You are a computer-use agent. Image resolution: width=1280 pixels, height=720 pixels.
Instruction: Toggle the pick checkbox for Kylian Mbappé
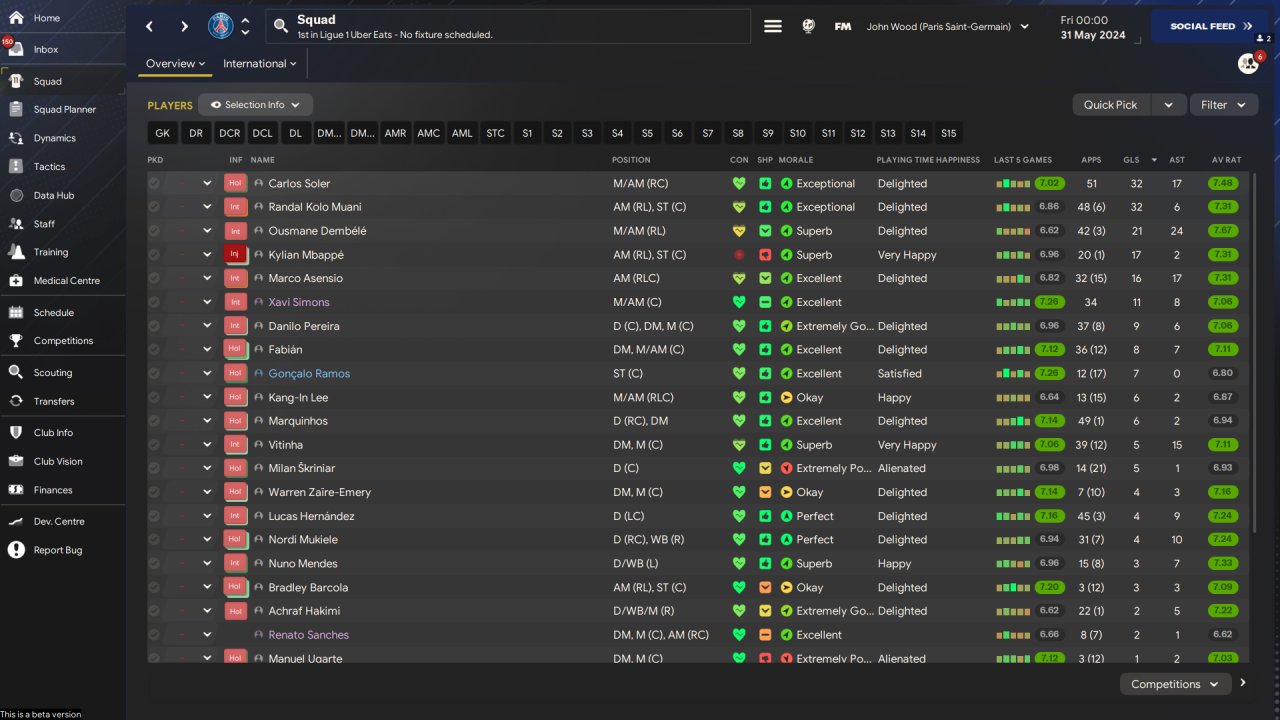154,255
